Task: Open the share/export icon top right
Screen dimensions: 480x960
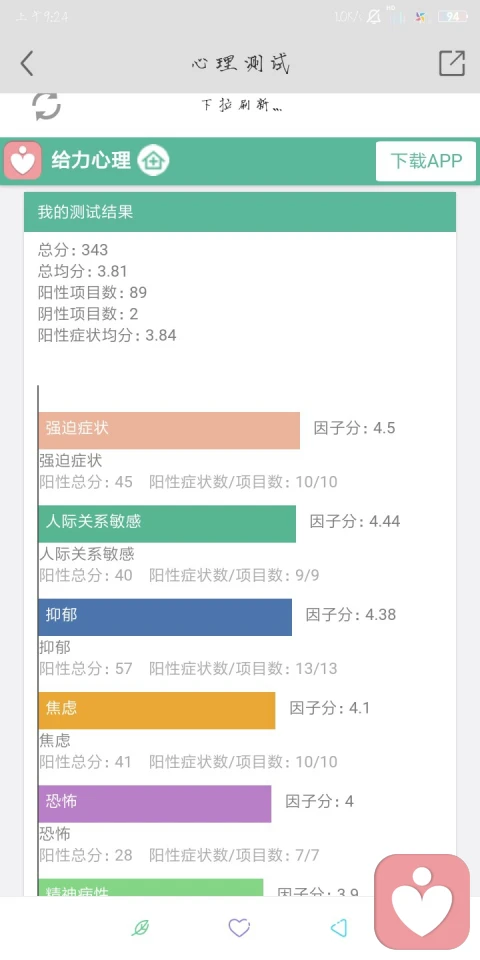Action: coord(452,62)
